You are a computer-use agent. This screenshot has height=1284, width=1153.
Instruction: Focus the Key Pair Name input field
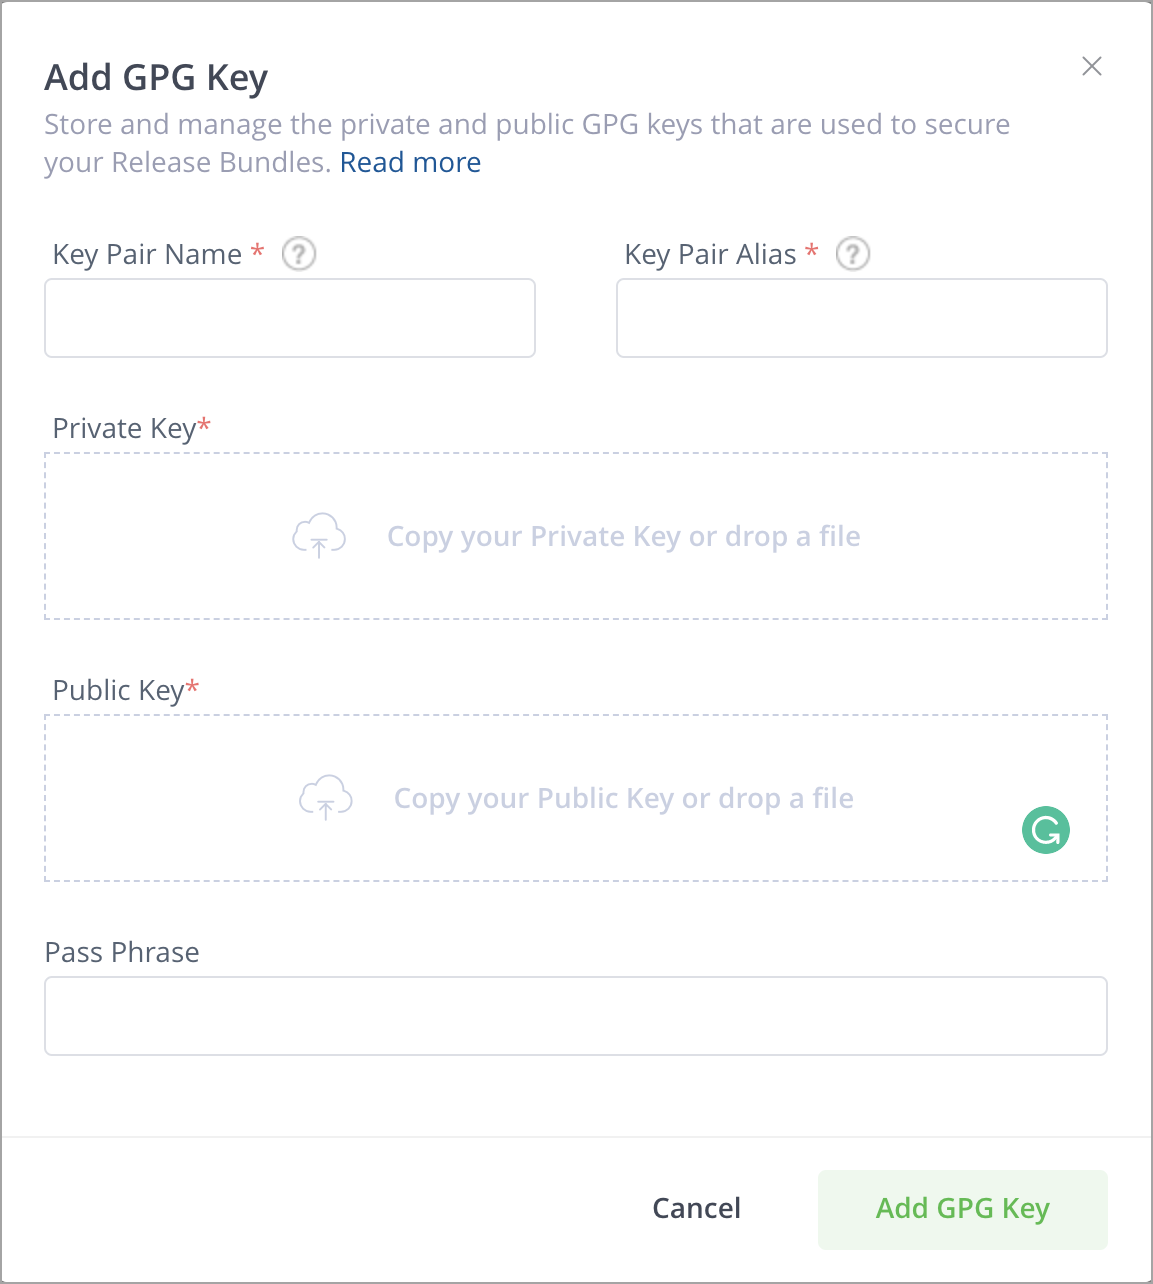pyautogui.click(x=290, y=318)
